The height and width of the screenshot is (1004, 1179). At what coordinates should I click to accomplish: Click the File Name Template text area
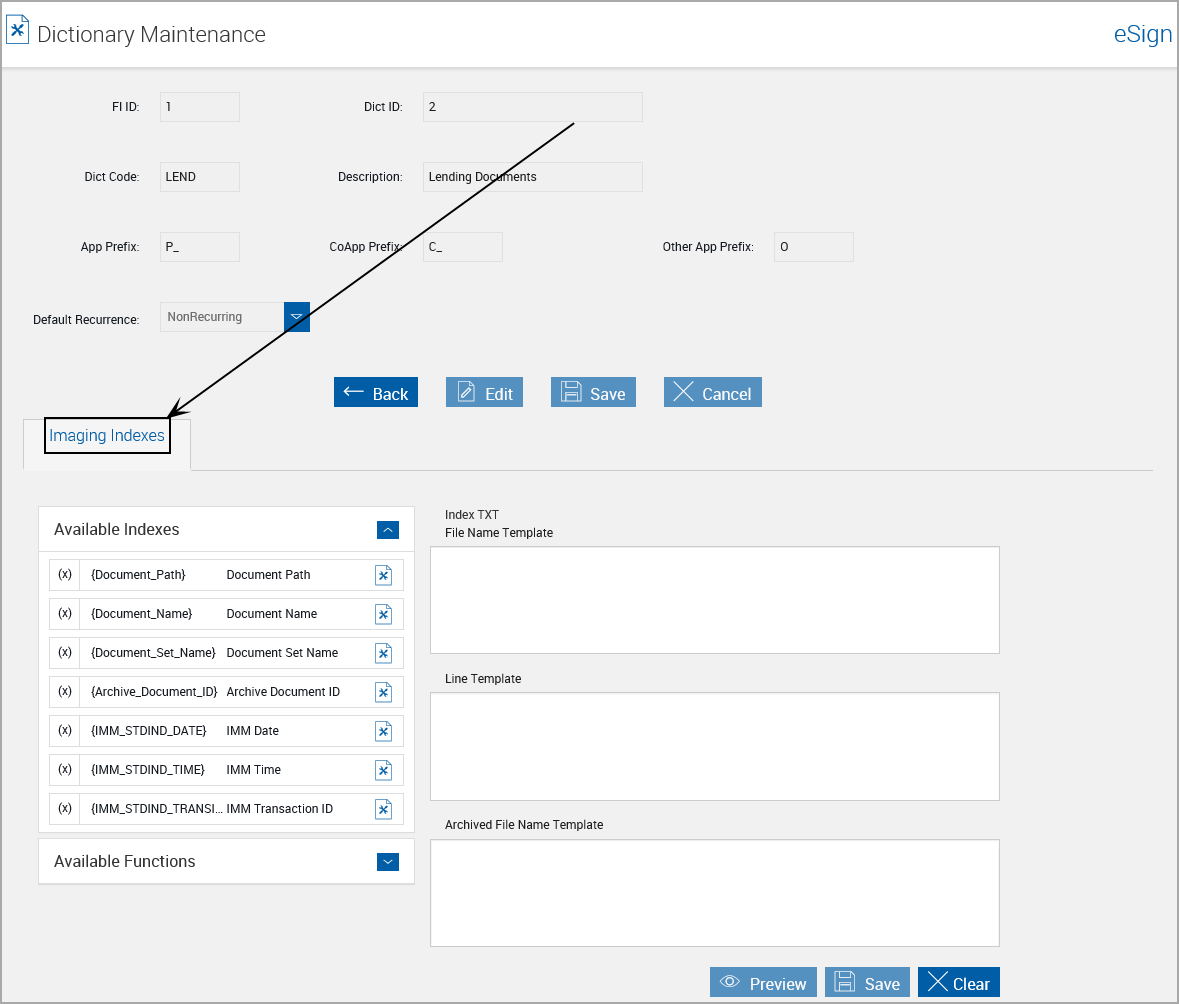click(714, 600)
